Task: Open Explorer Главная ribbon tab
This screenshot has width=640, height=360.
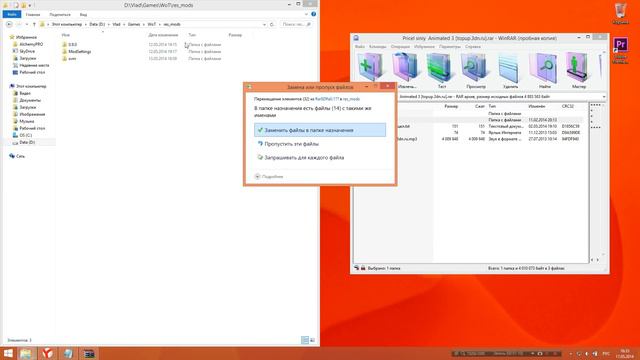Action: coord(33,14)
